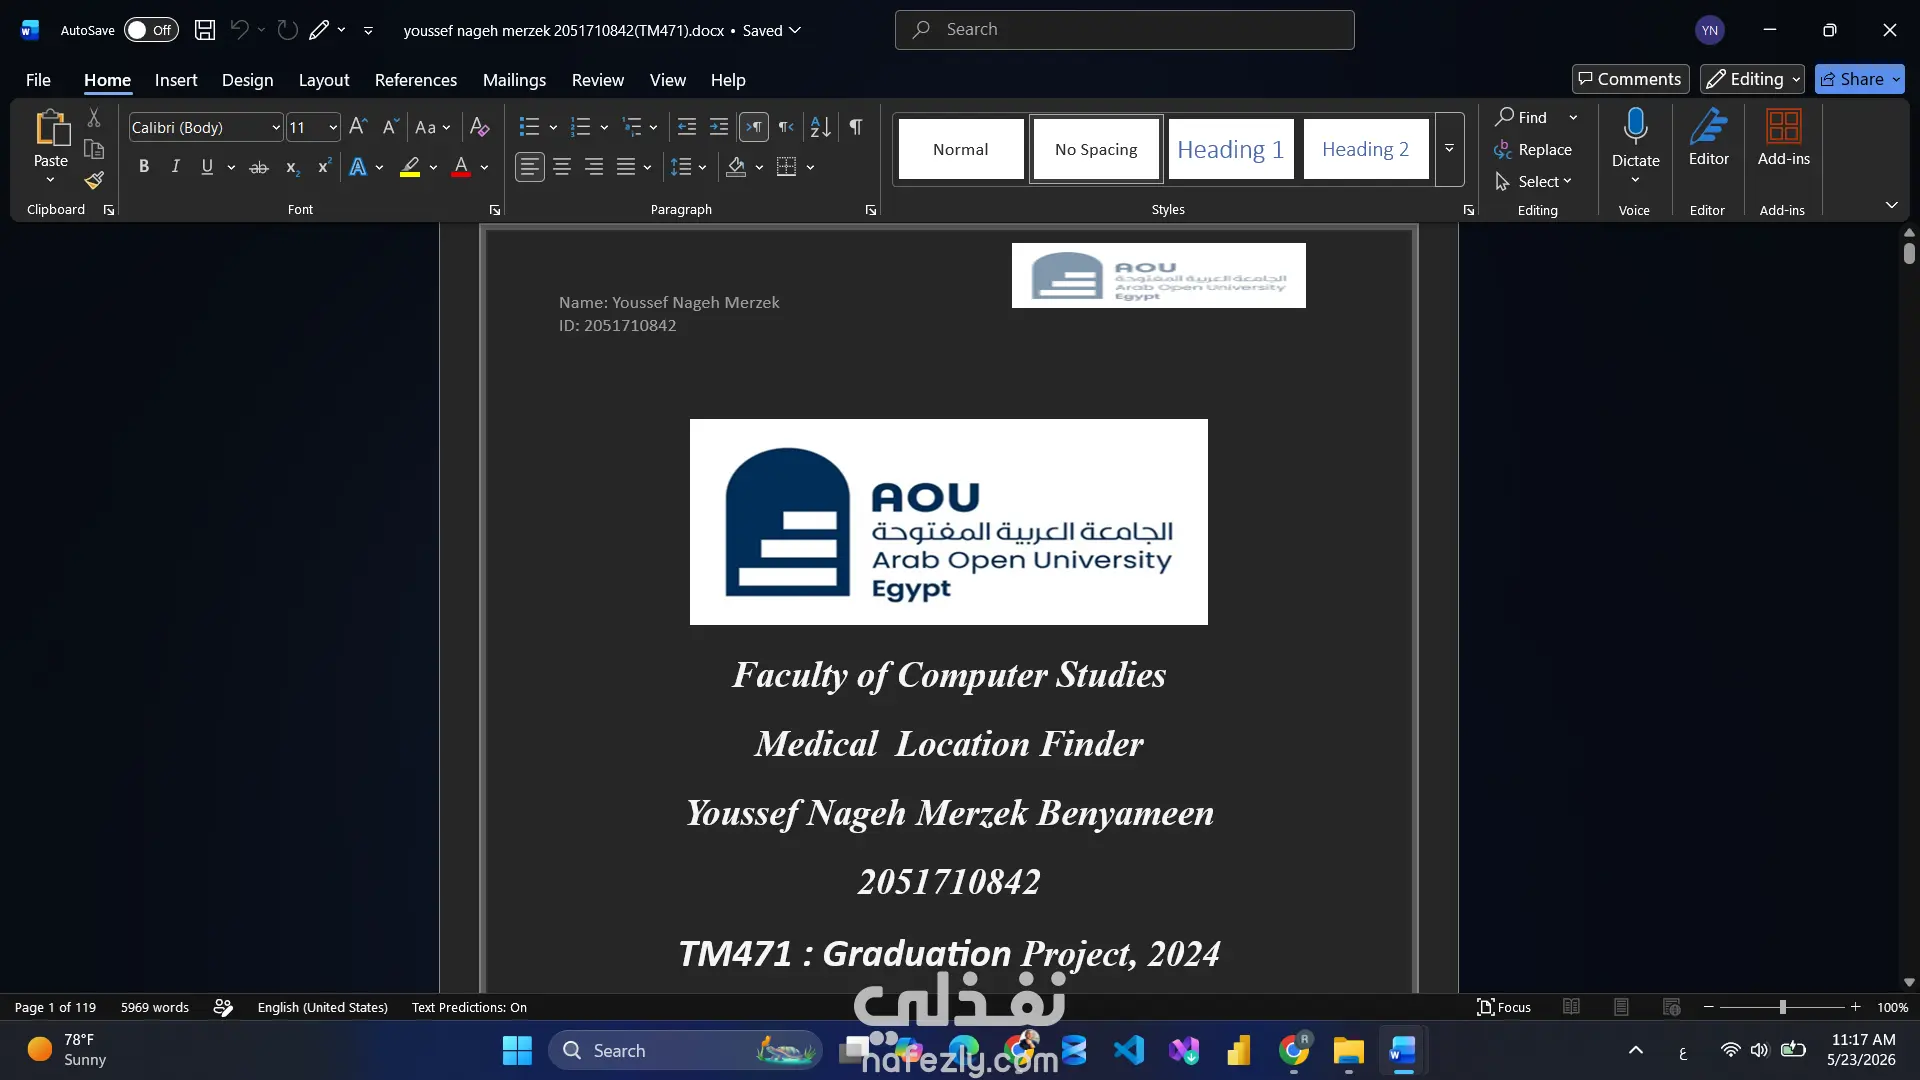Activate the Format Painter brush
This screenshot has width=1920, height=1080.
coord(94,181)
